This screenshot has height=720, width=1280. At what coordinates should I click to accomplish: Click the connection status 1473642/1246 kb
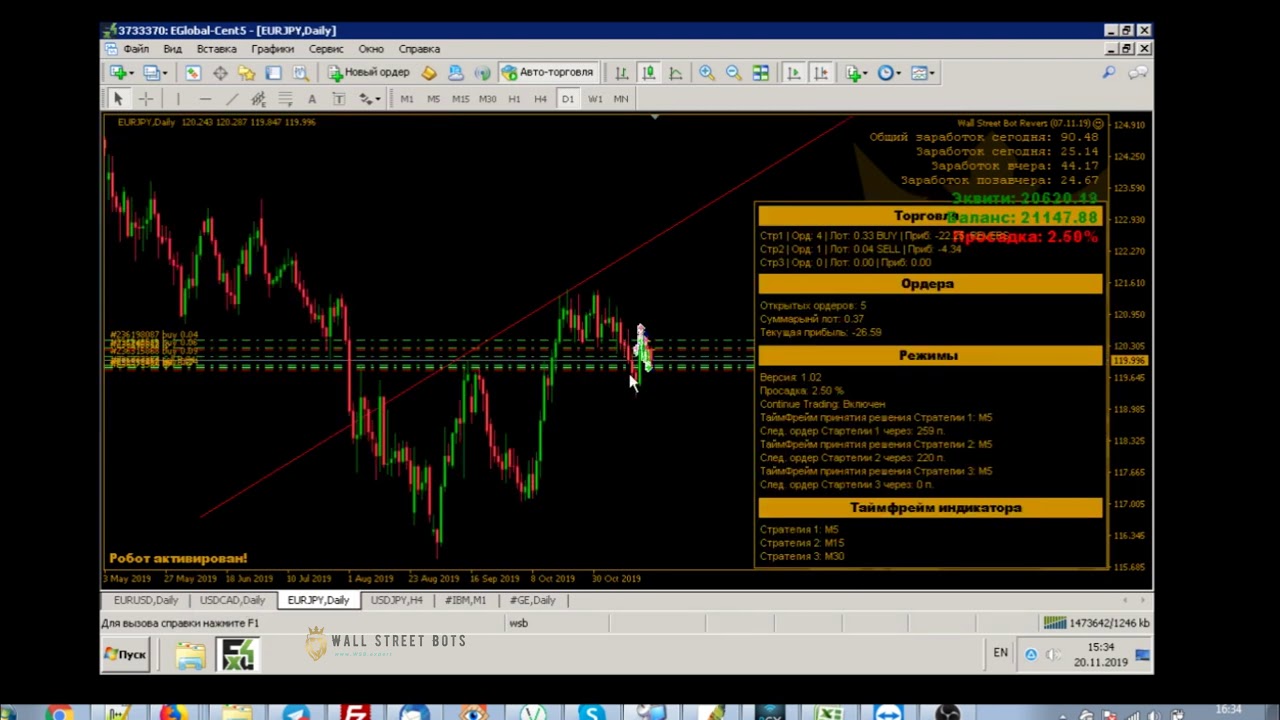point(1096,623)
